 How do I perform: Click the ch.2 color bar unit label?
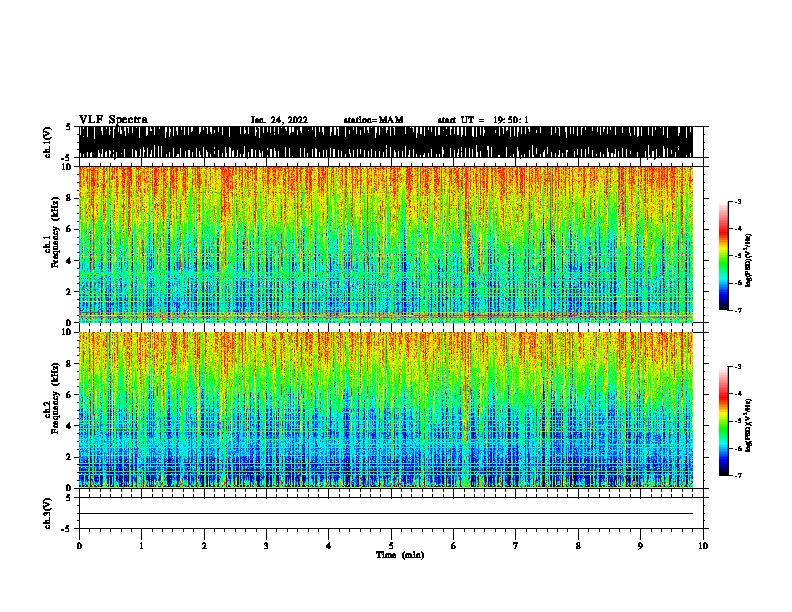pyautogui.click(x=749, y=425)
